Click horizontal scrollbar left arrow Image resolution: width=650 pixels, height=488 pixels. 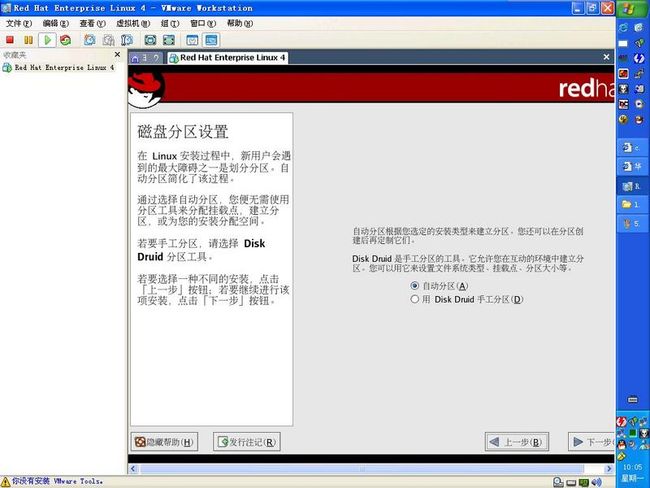coord(133,469)
